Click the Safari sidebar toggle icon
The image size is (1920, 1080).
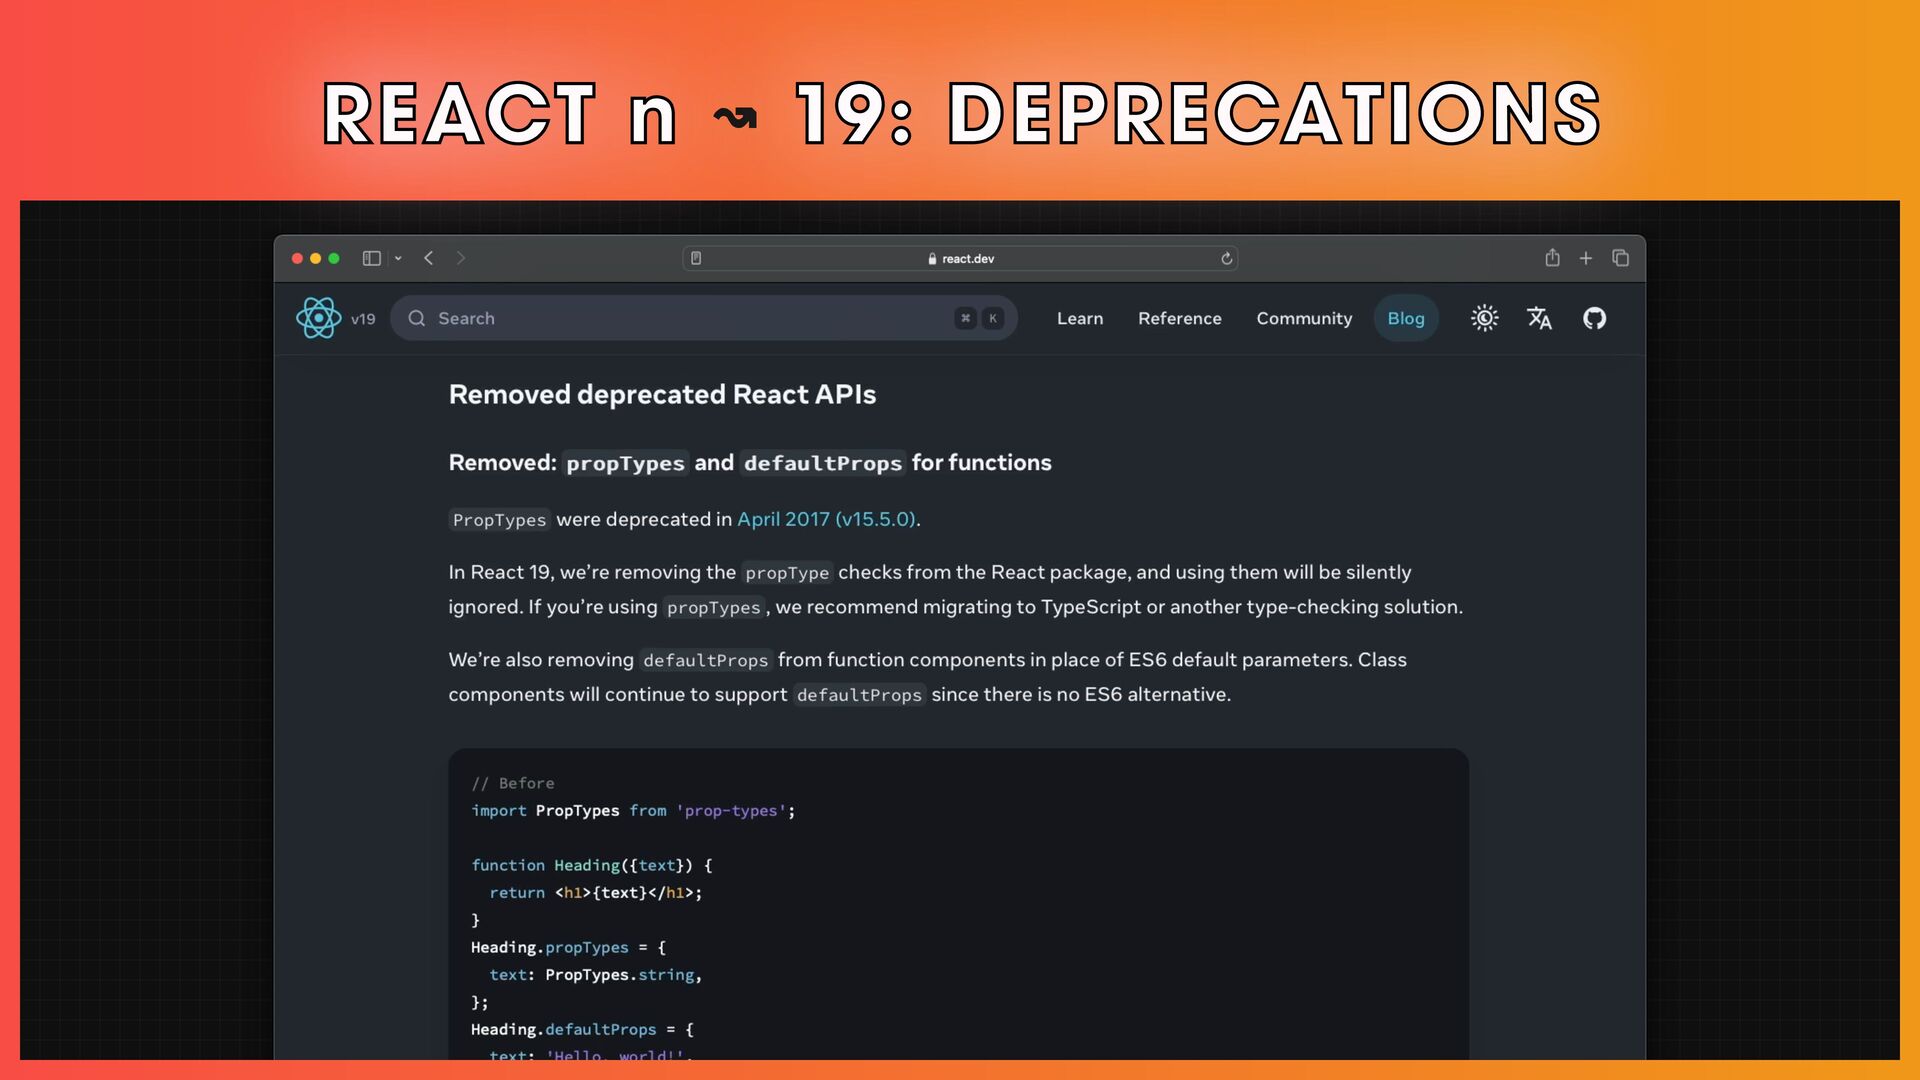click(x=371, y=258)
